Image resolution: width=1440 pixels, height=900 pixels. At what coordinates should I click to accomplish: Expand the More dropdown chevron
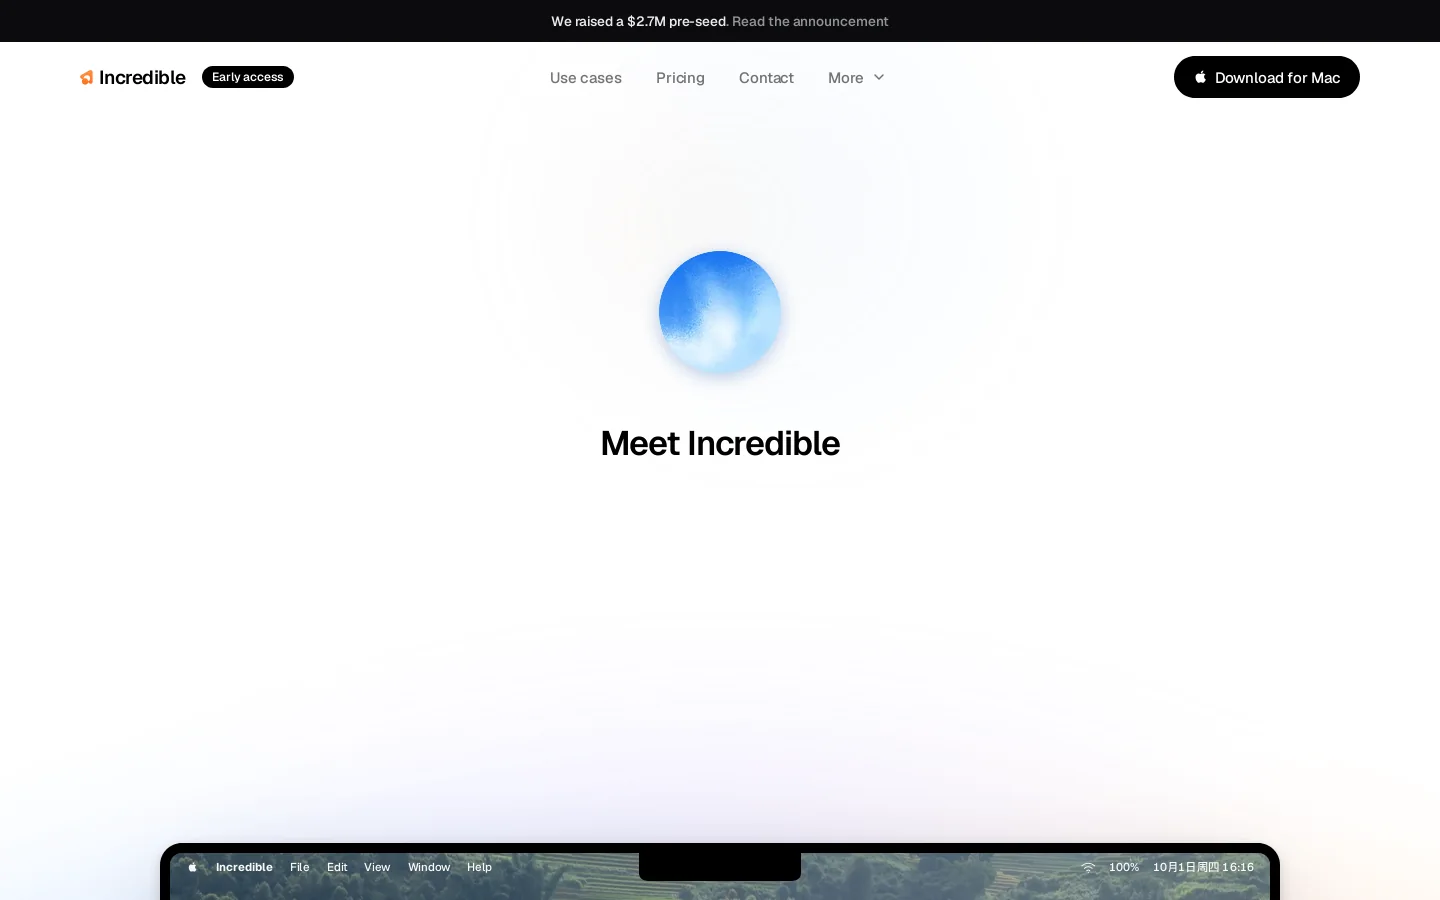coord(879,77)
